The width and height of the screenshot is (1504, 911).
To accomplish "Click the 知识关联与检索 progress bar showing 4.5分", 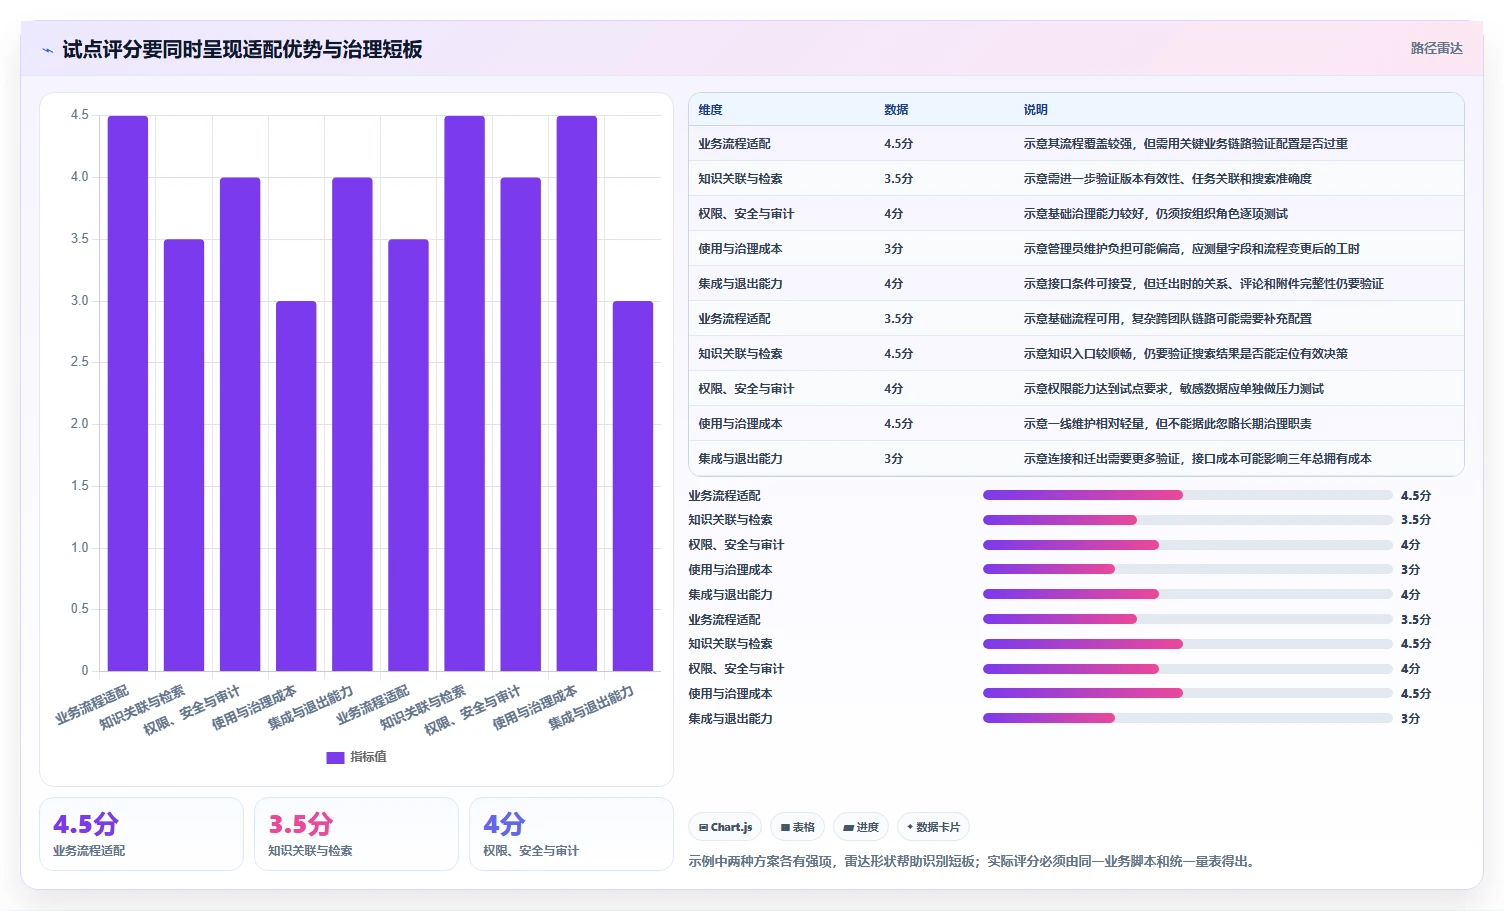I will tap(1187, 644).
